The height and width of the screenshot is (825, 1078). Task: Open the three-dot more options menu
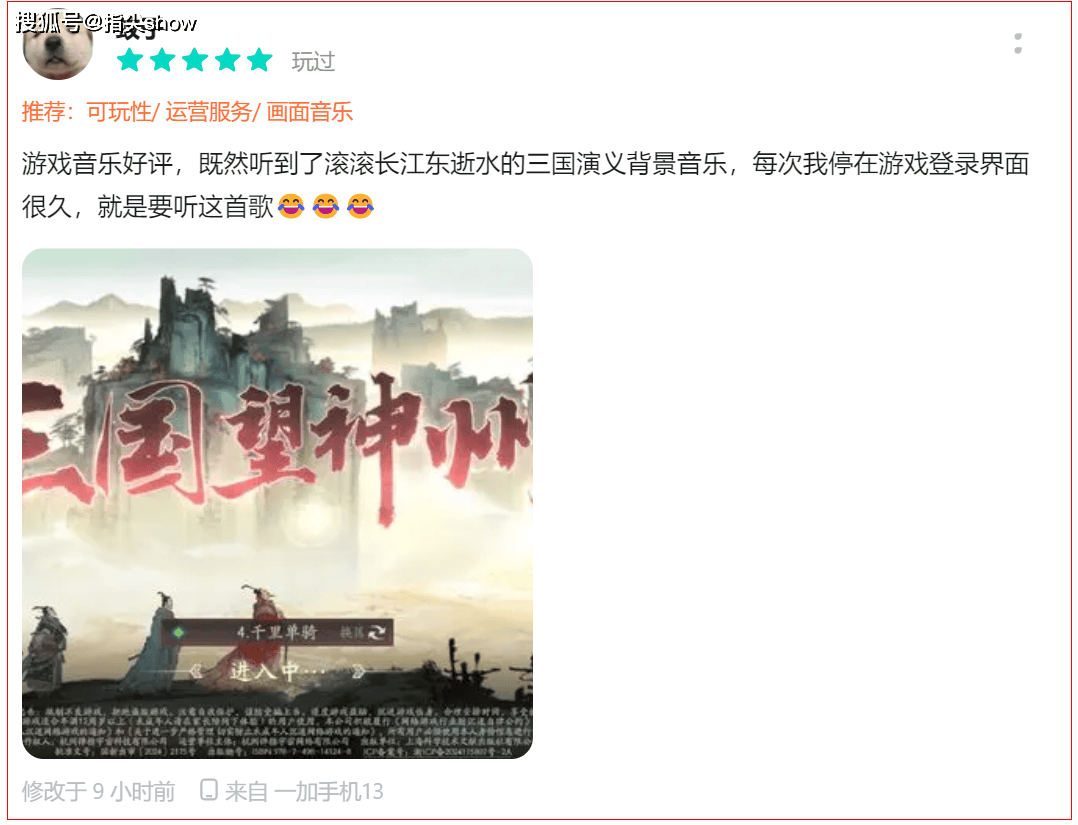(x=1018, y=43)
